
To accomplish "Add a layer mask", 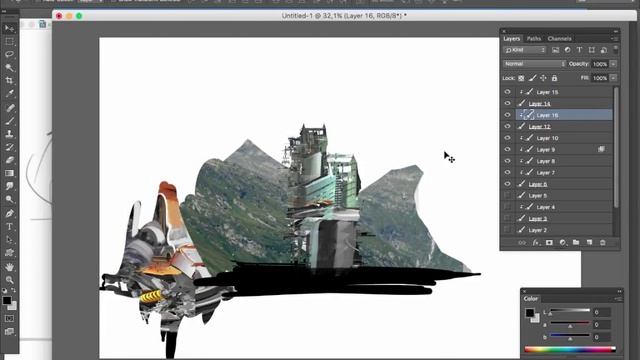I will pyautogui.click(x=549, y=242).
